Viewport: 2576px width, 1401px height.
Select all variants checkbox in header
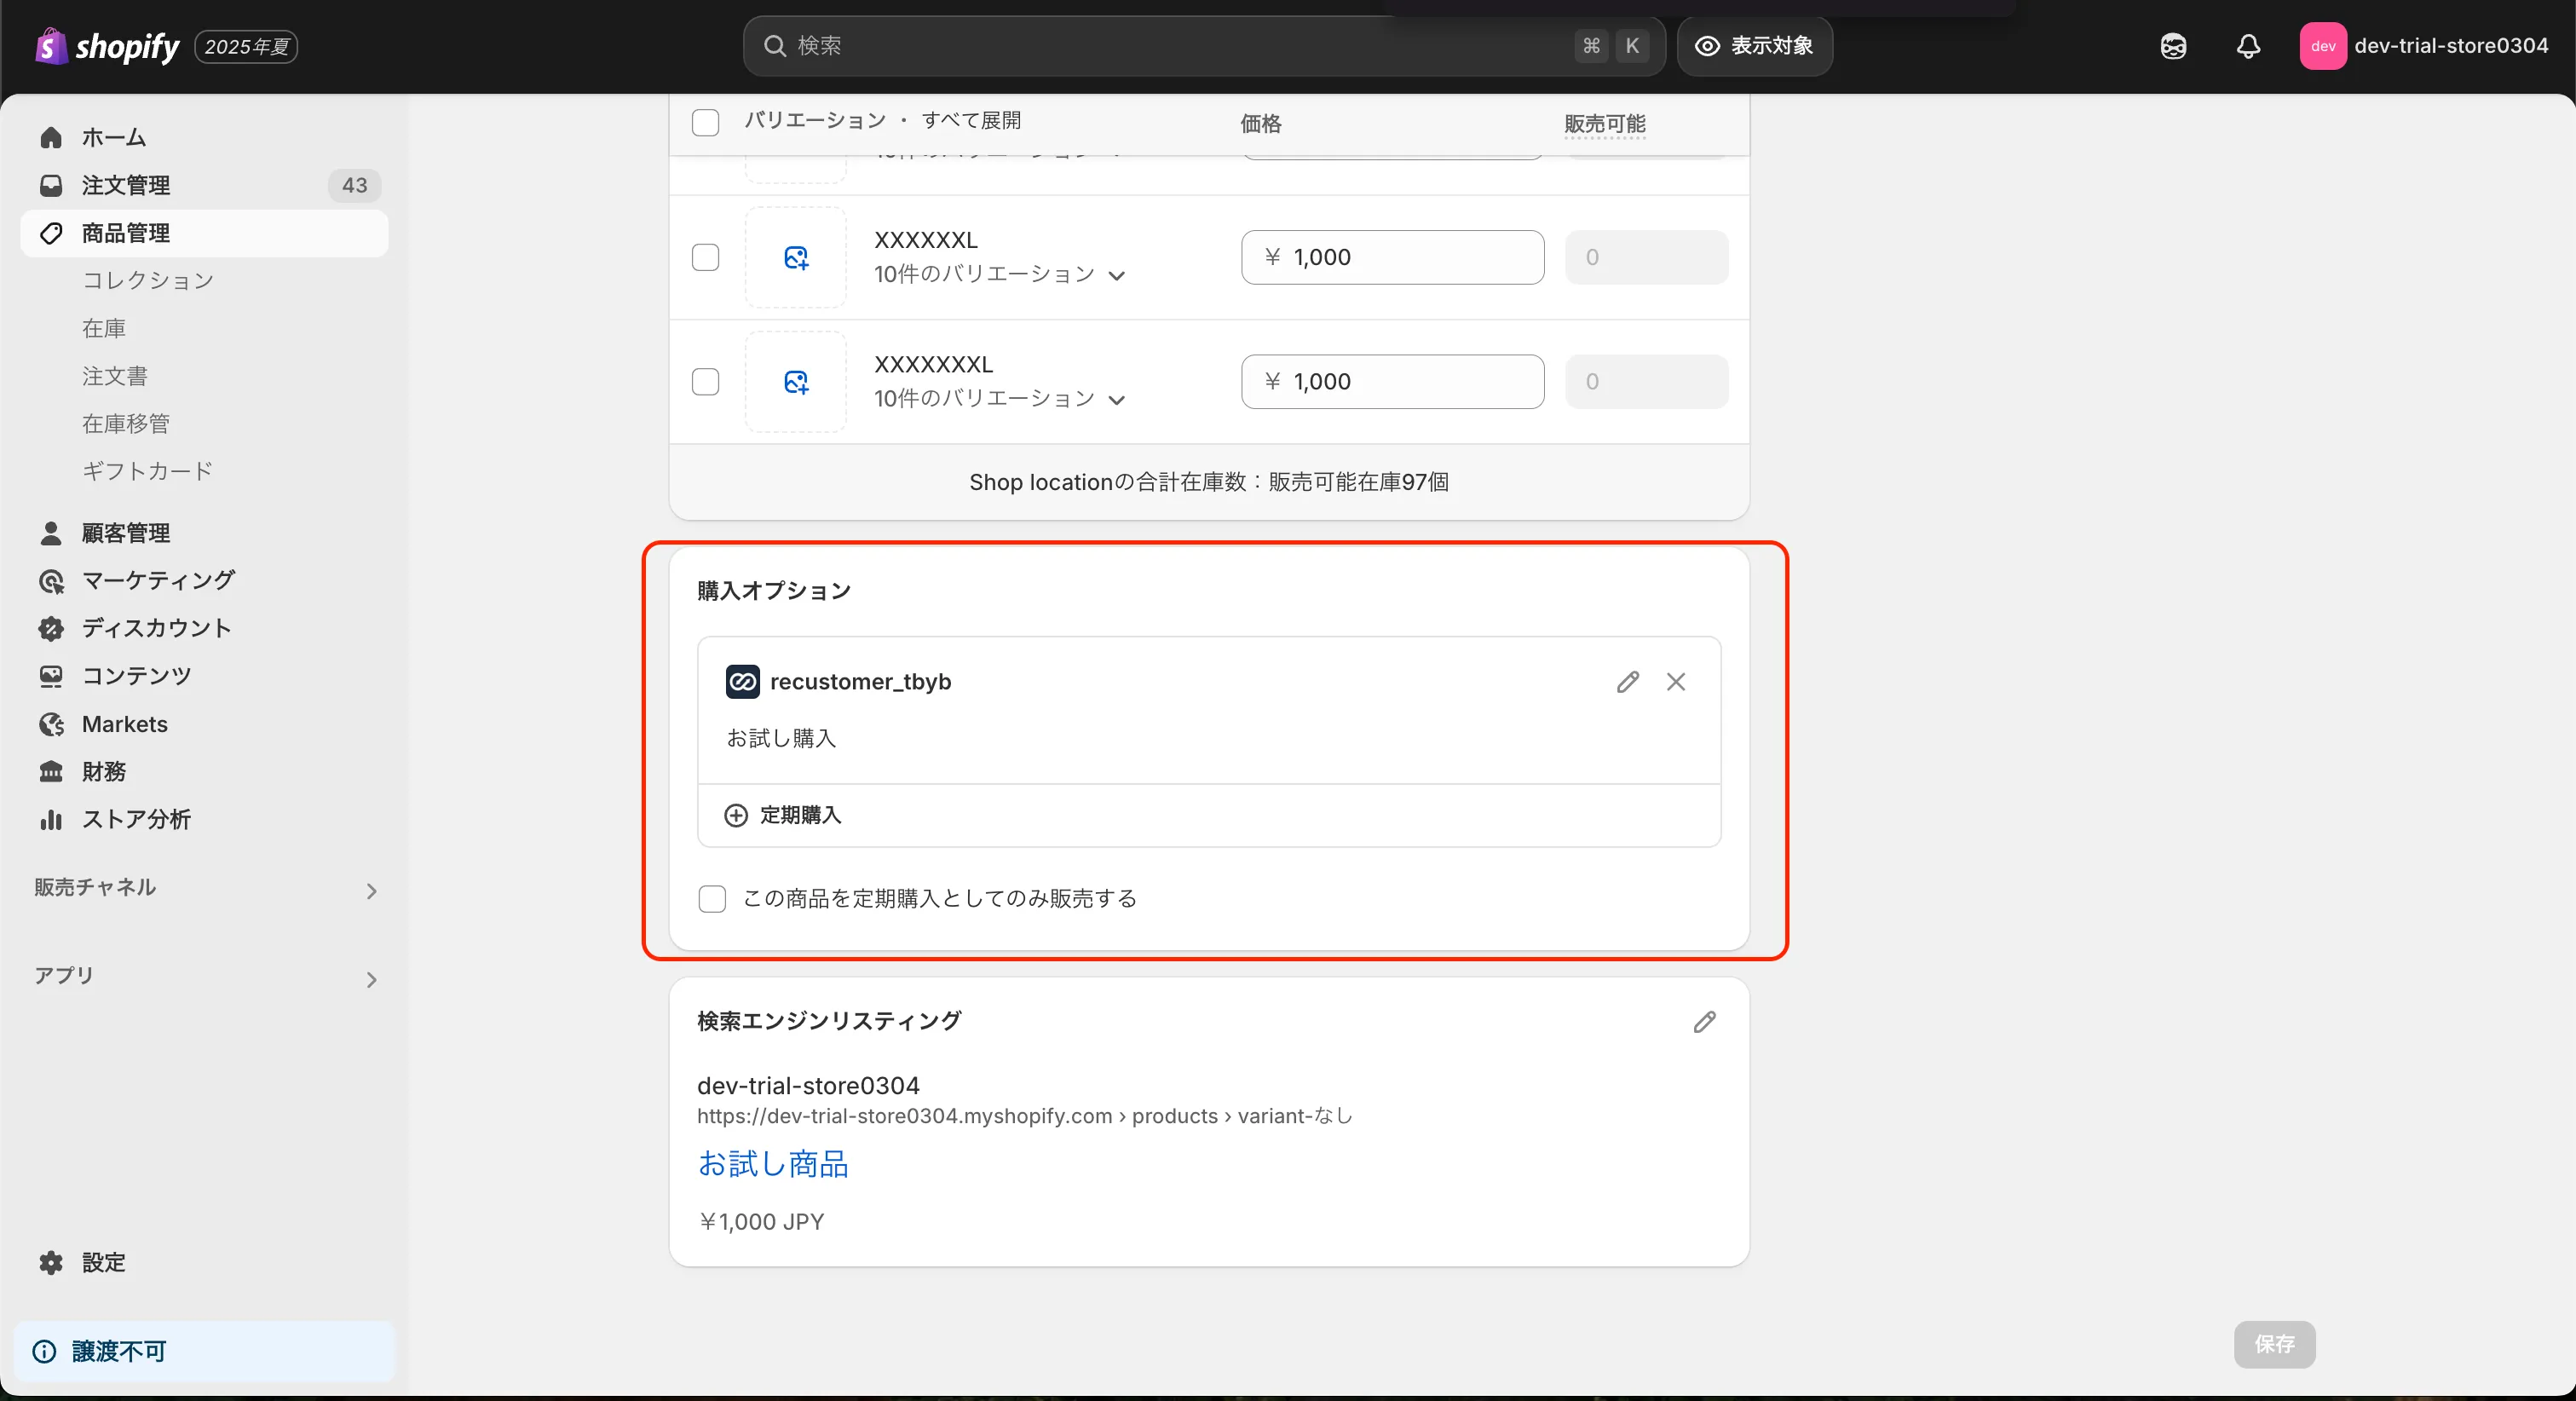coord(706,123)
